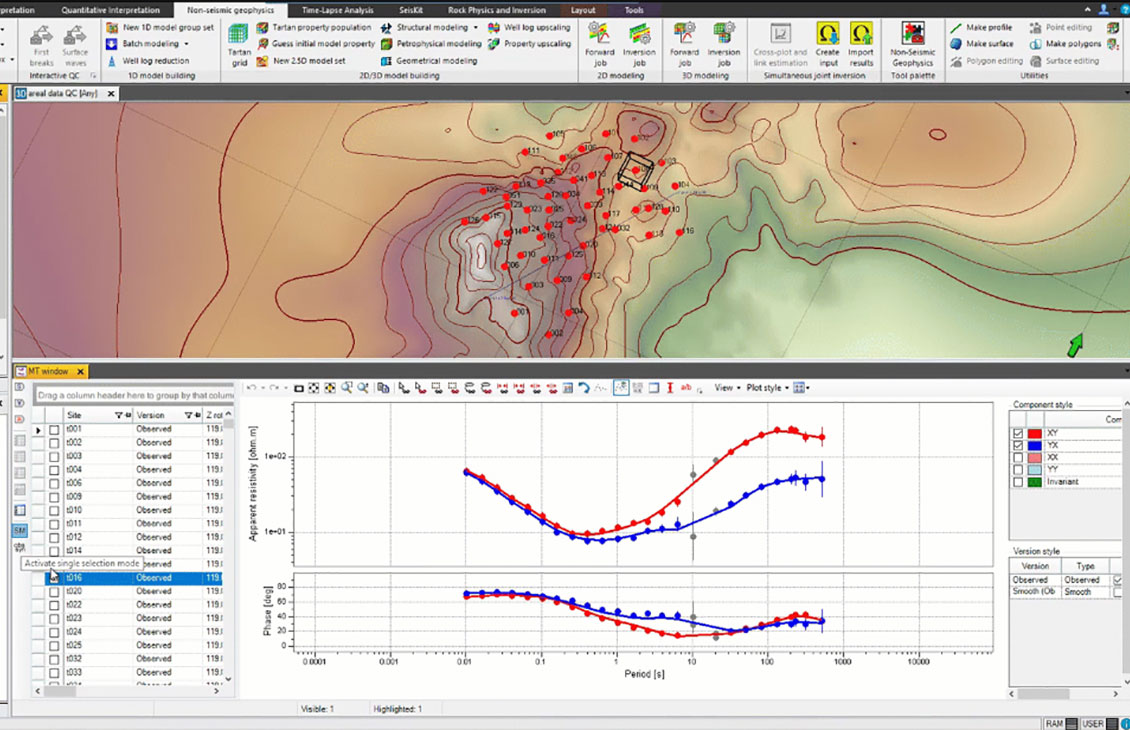Activate single selection mode SM icon
The height and width of the screenshot is (730, 1130).
coord(20,530)
